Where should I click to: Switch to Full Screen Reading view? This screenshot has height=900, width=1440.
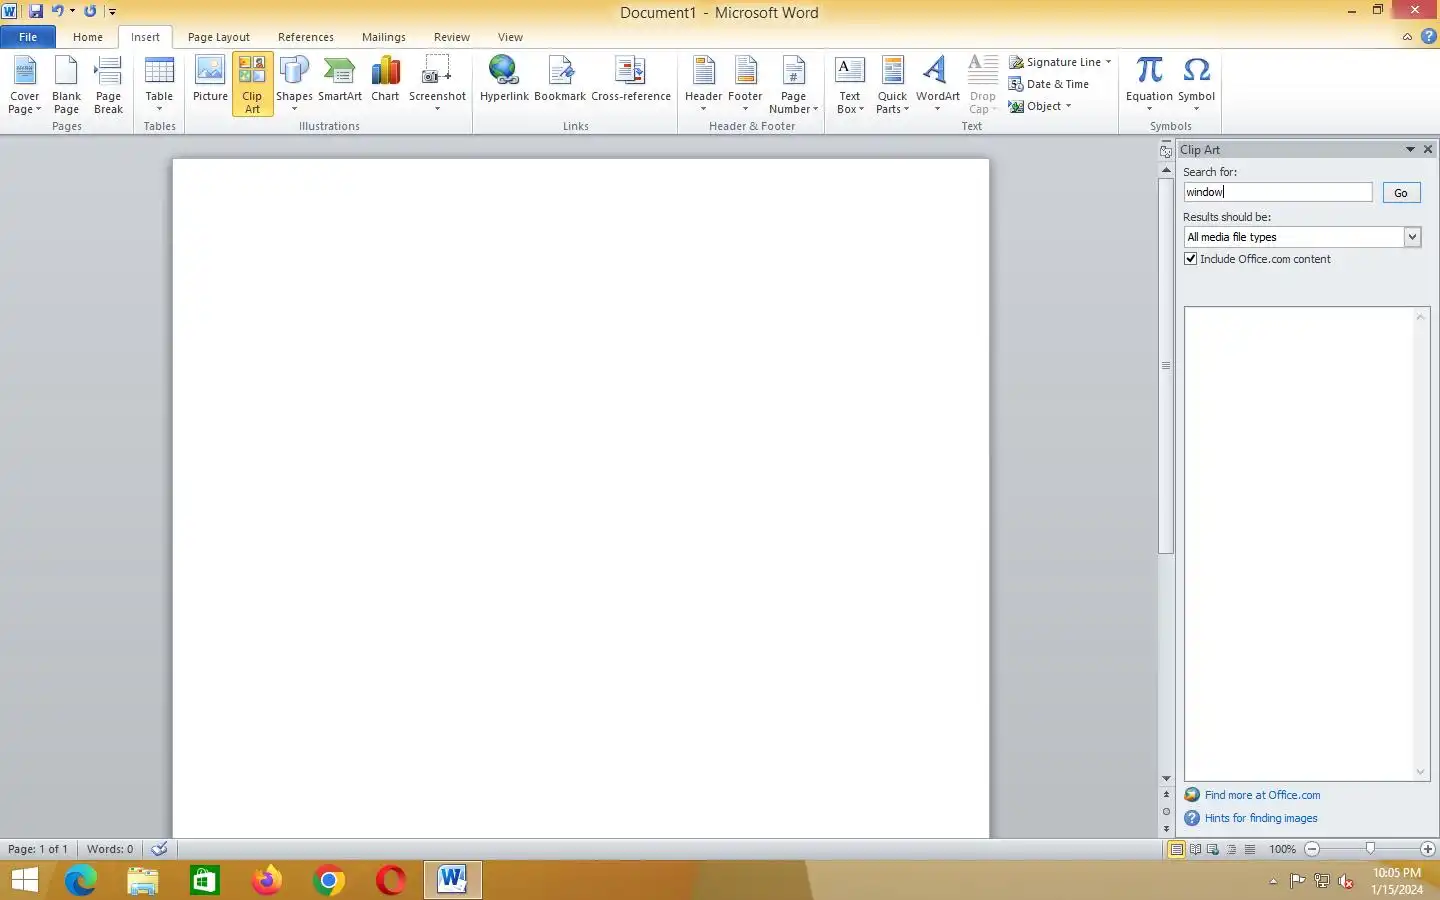[x=1195, y=849]
